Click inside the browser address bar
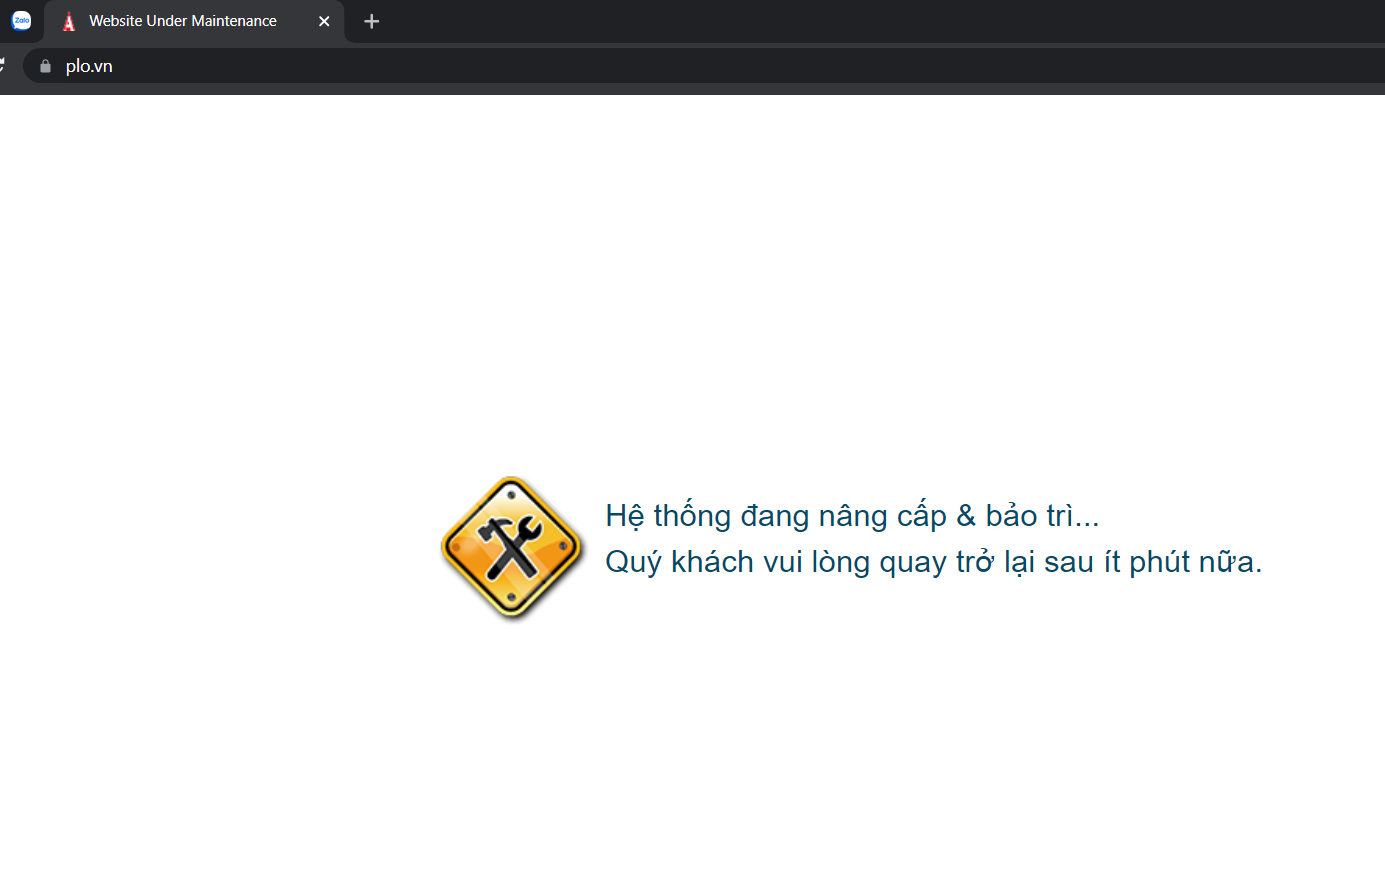The image size is (1385, 885). click(x=400, y=65)
